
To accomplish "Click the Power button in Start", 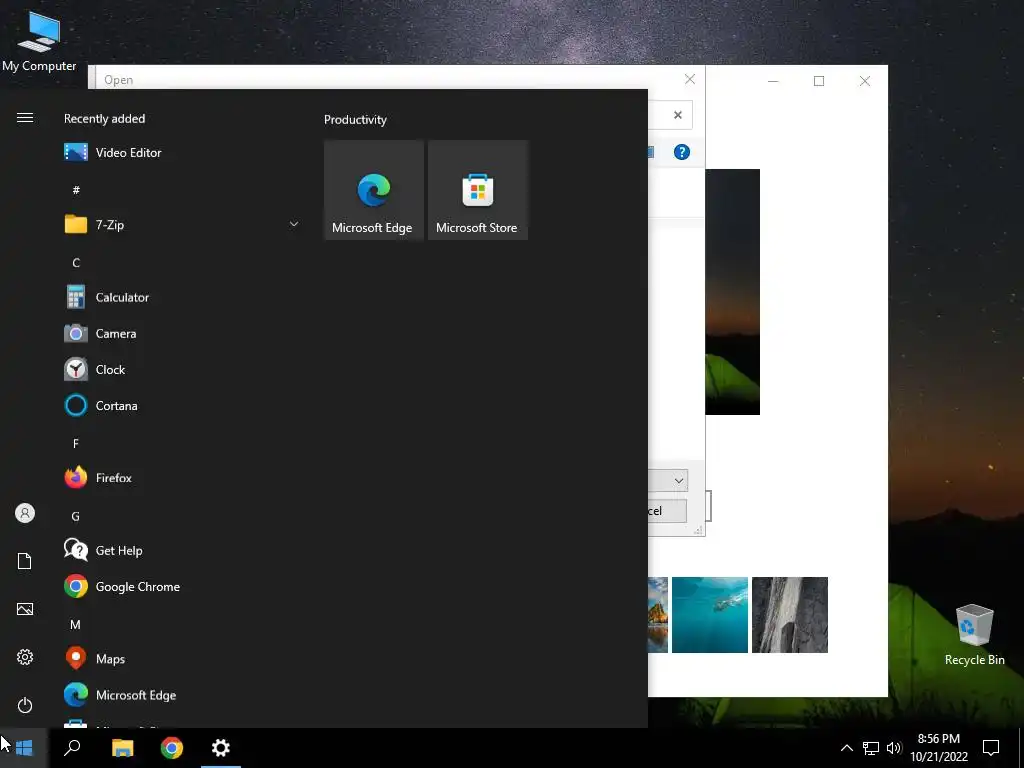I will [x=25, y=705].
